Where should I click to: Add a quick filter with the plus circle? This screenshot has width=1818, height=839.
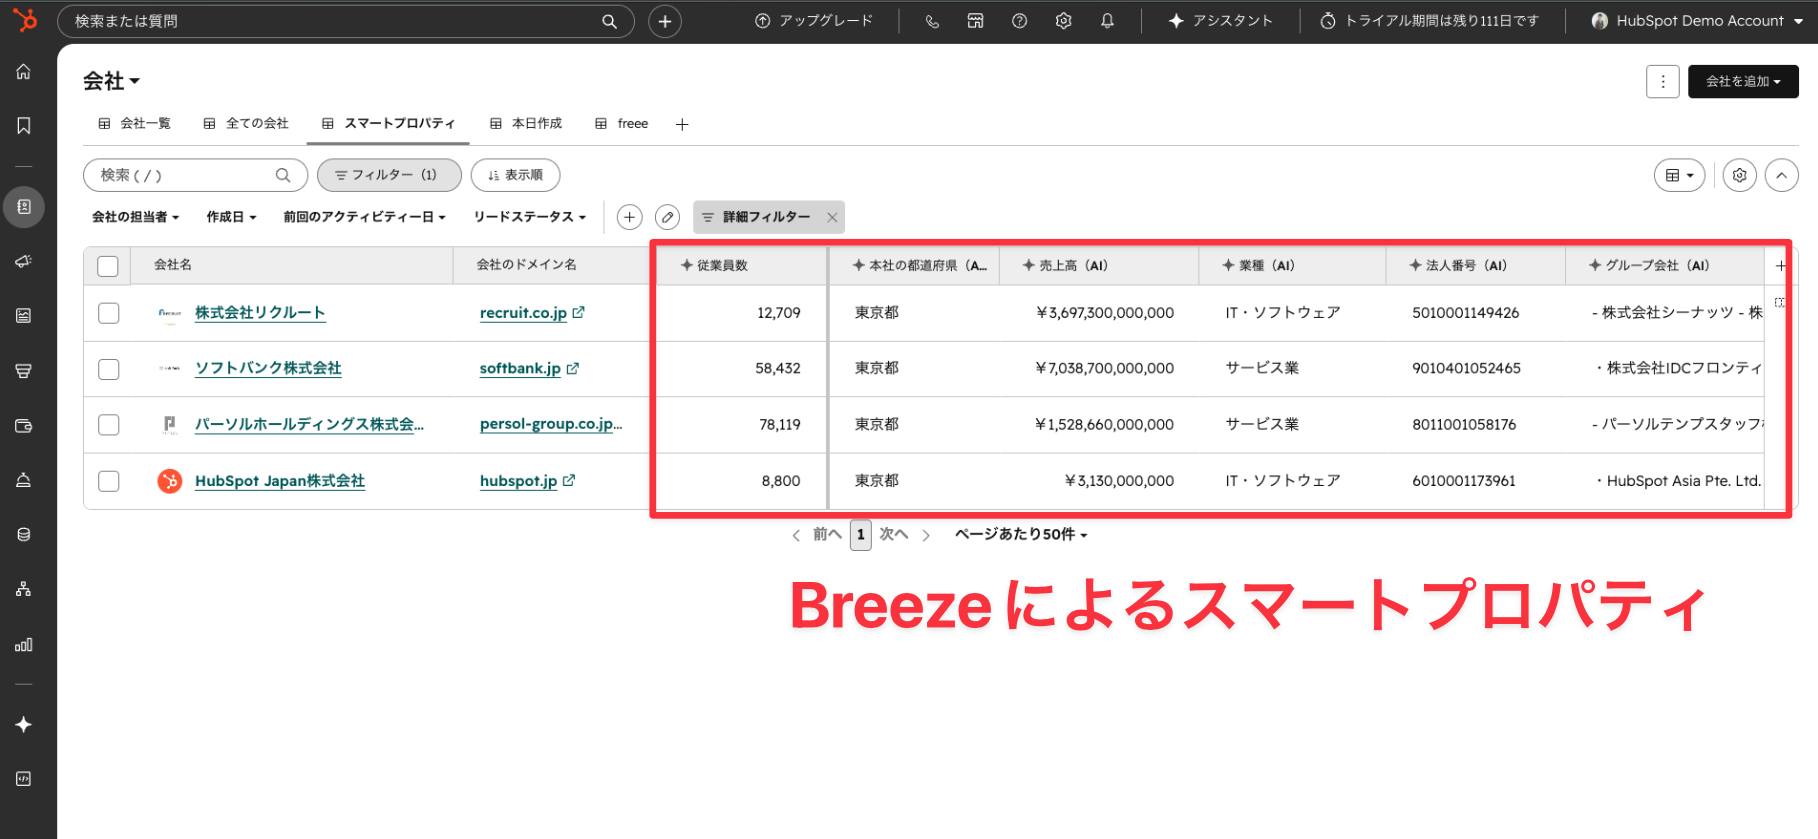(x=629, y=217)
